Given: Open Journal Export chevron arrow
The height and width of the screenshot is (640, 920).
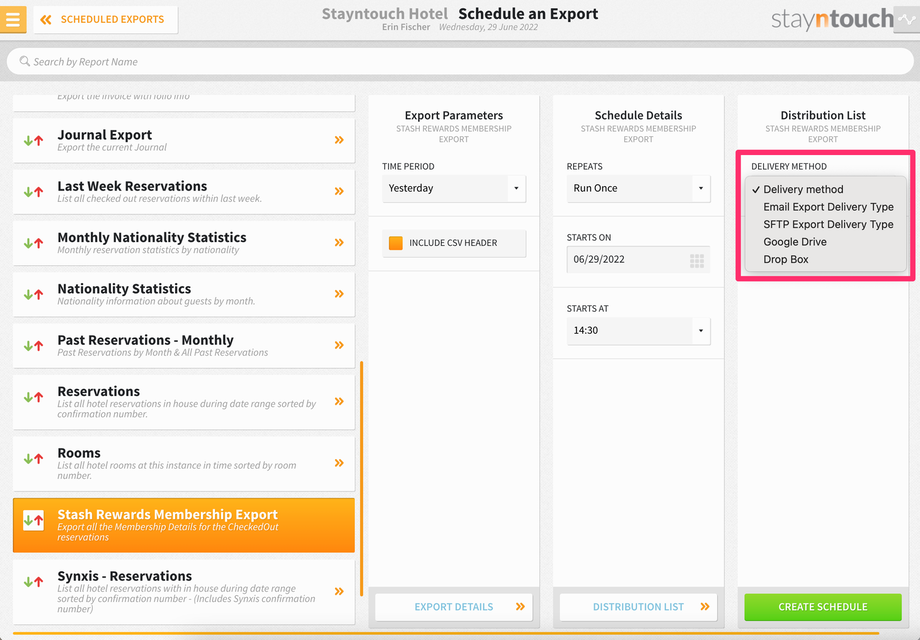Looking at the screenshot, I should tap(339, 140).
